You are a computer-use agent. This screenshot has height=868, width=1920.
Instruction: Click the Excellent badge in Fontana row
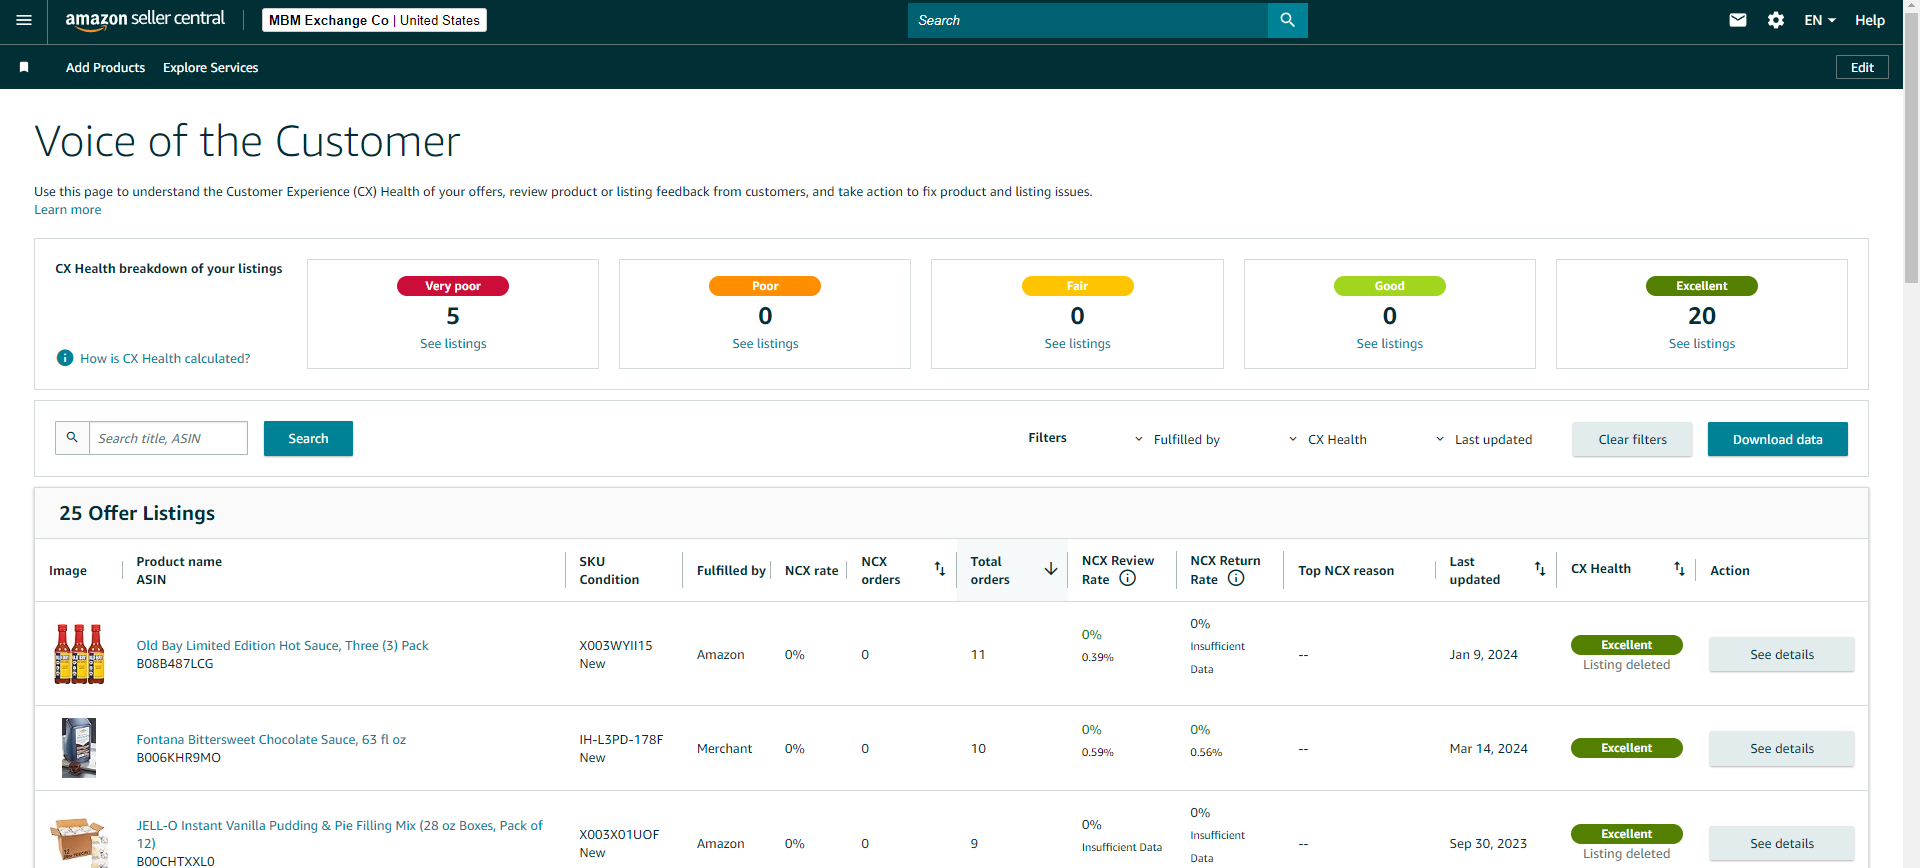coord(1626,748)
